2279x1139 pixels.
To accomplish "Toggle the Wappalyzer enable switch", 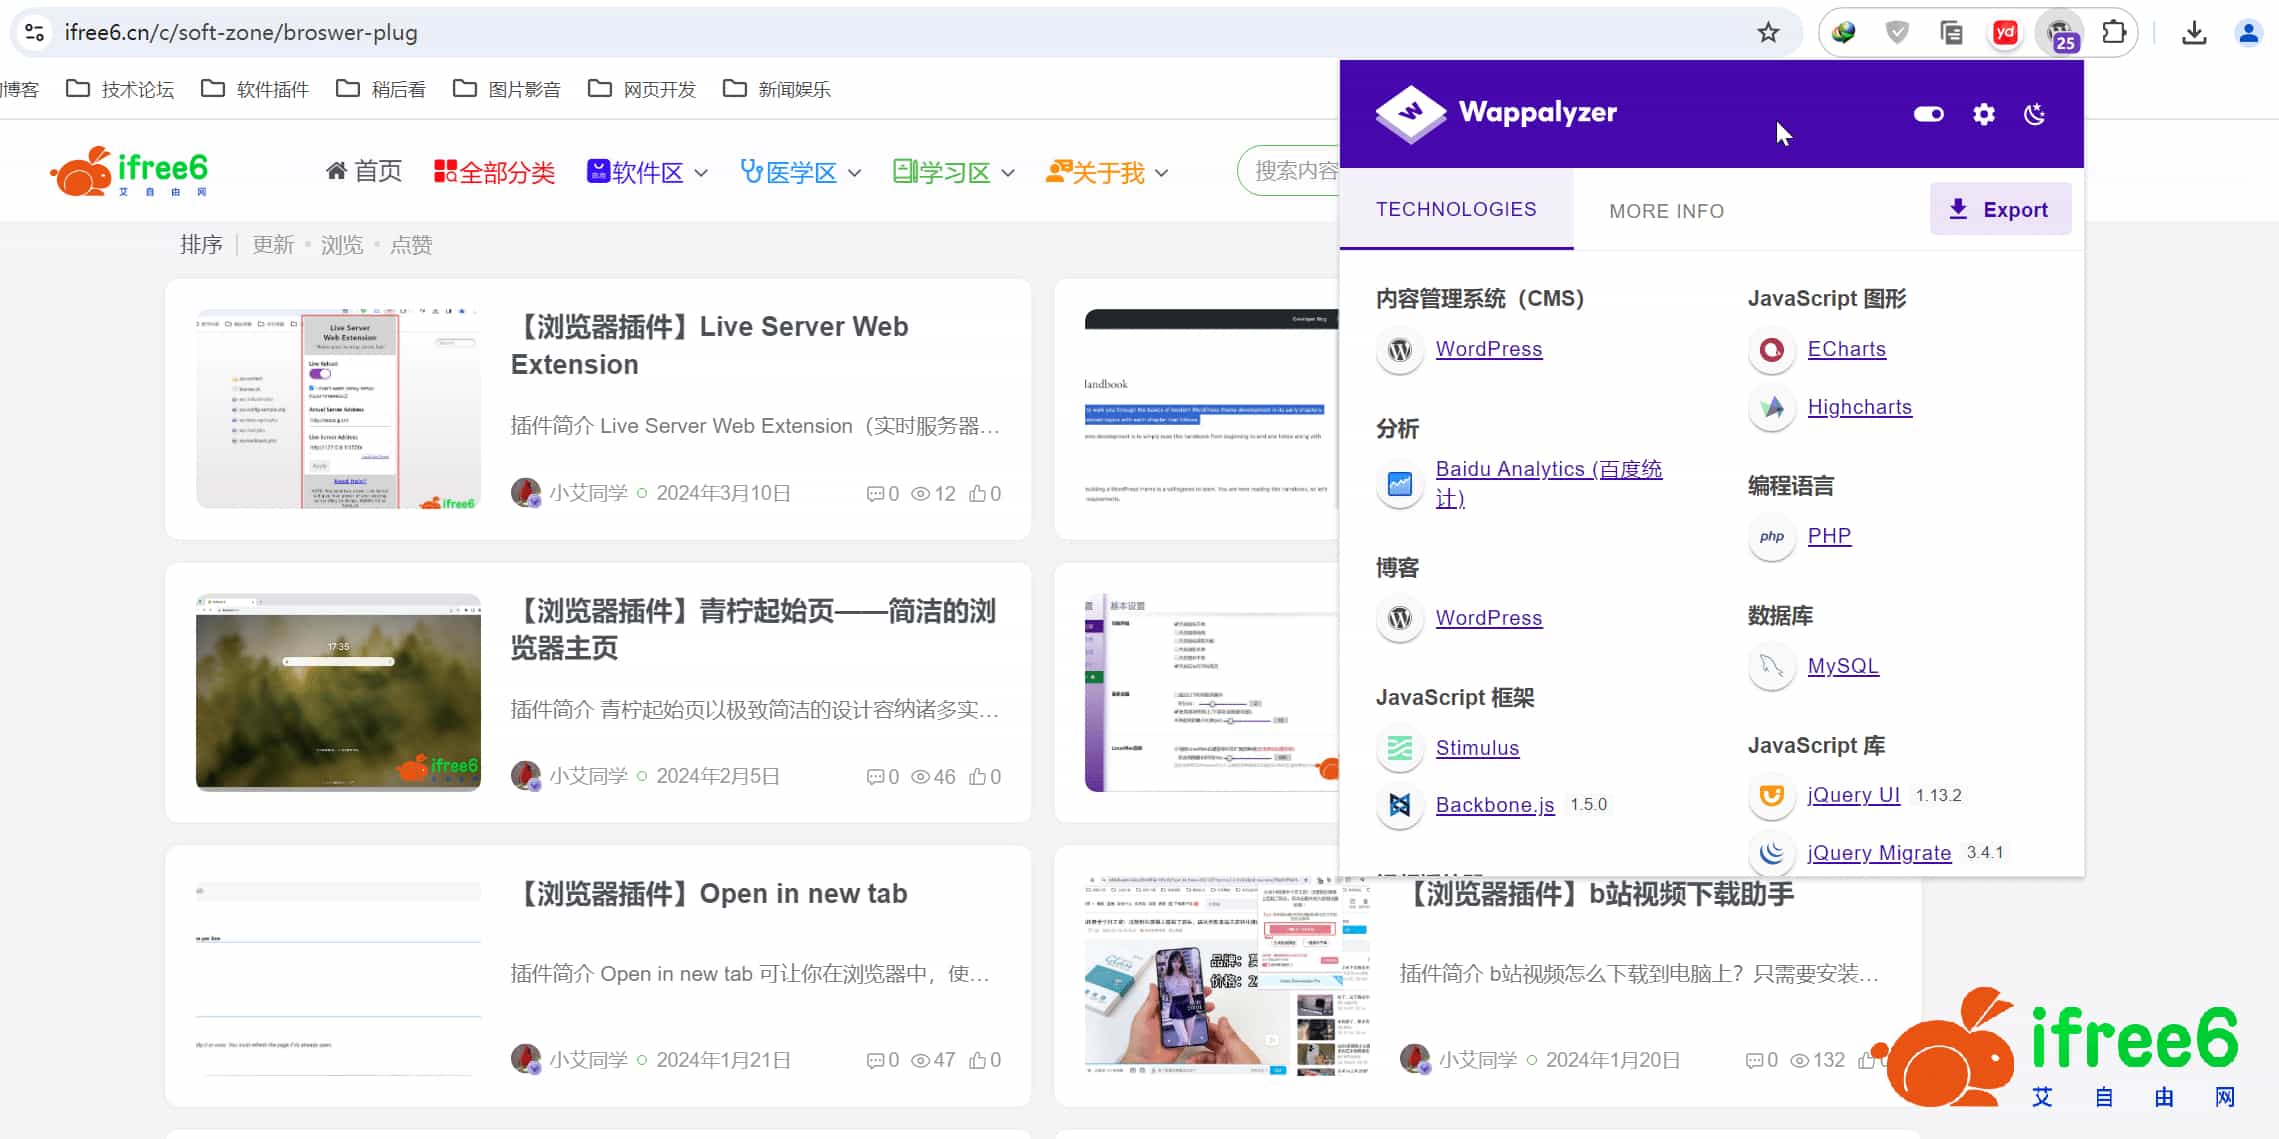I will (1929, 114).
